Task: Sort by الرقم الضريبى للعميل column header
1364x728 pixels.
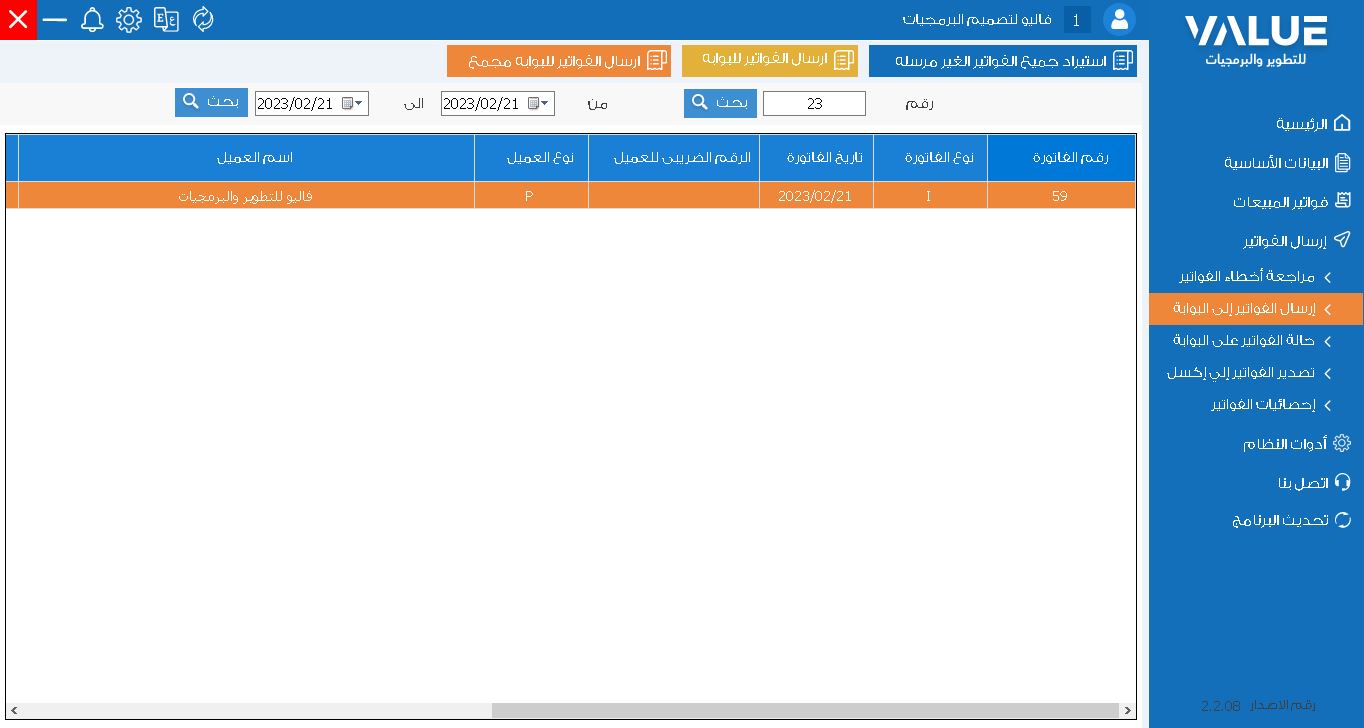Action: coord(674,158)
